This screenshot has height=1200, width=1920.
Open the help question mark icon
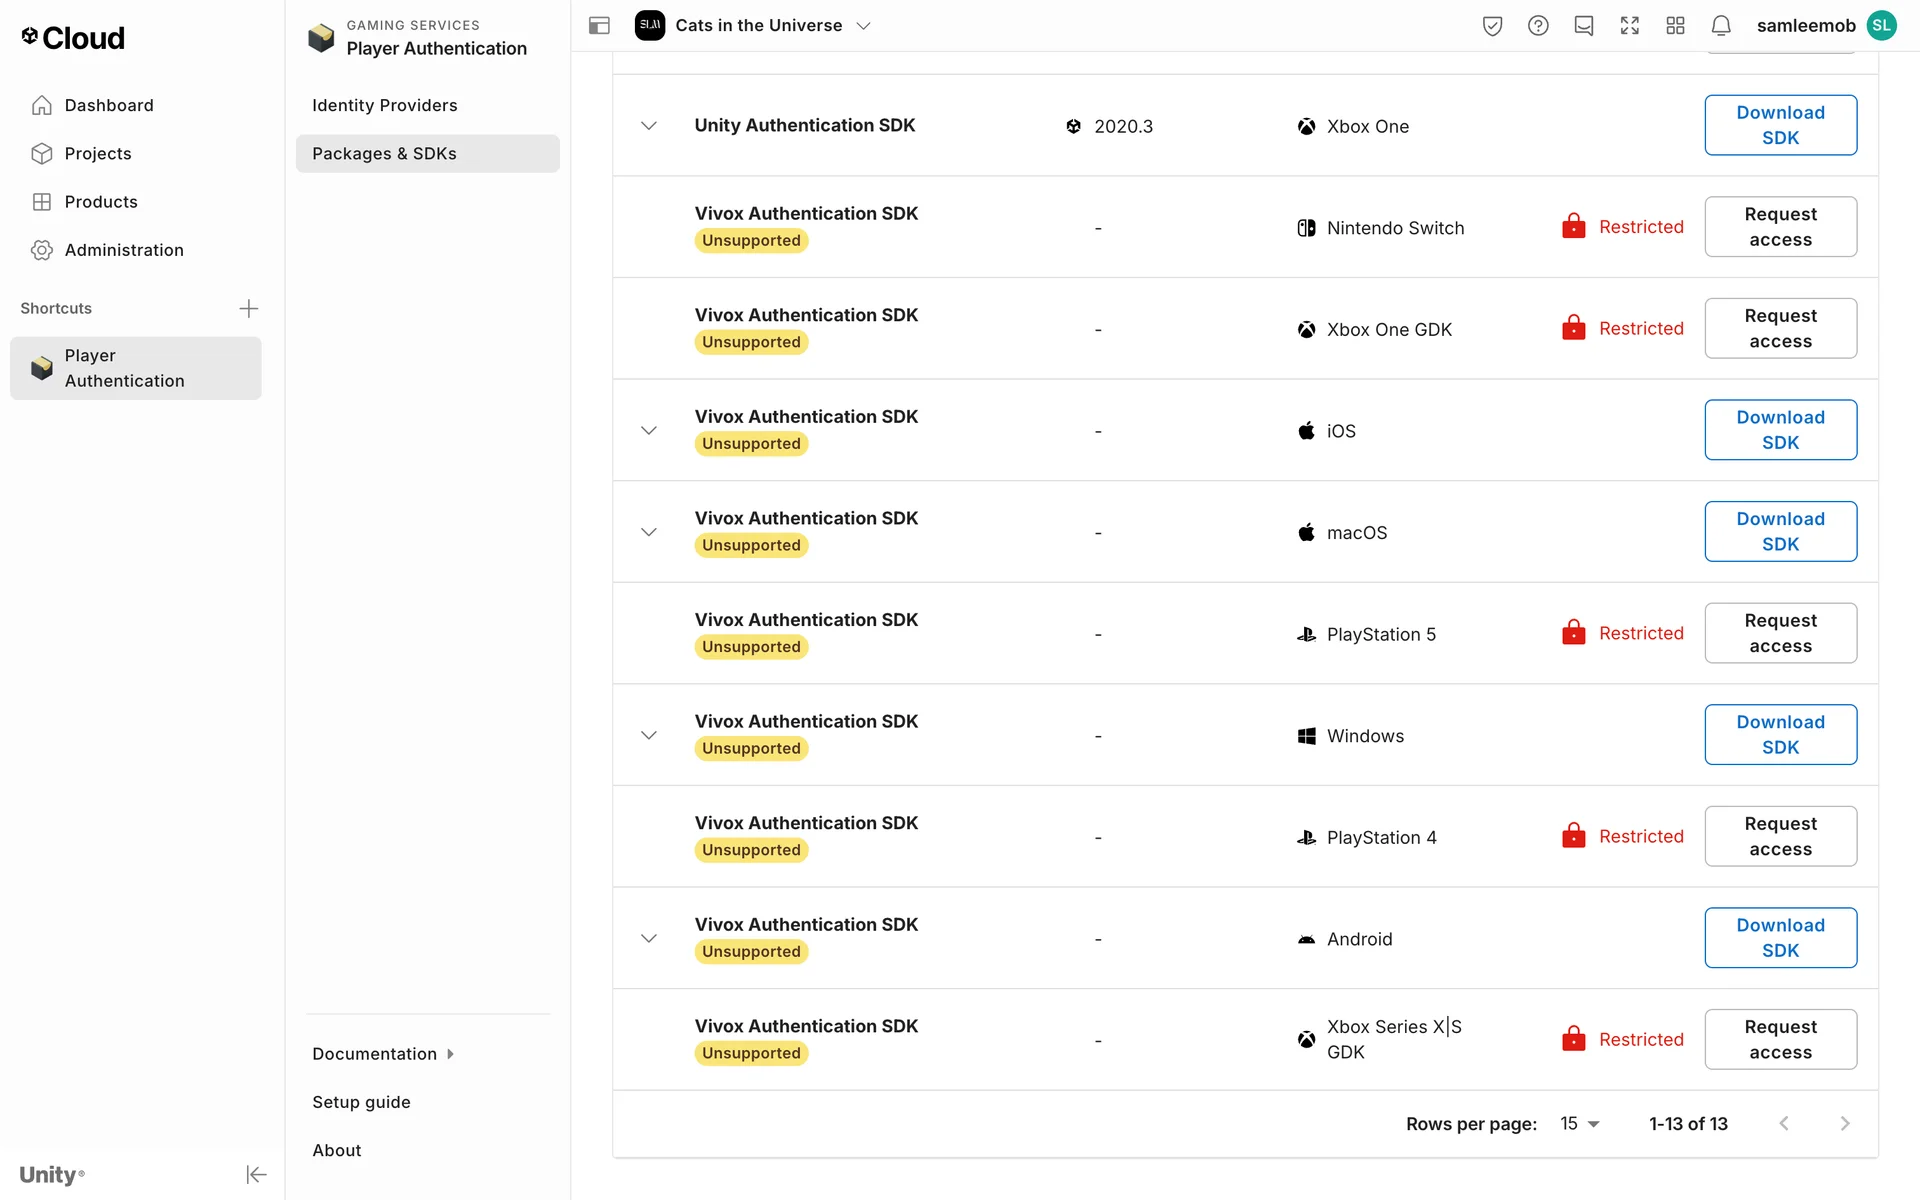click(1538, 26)
